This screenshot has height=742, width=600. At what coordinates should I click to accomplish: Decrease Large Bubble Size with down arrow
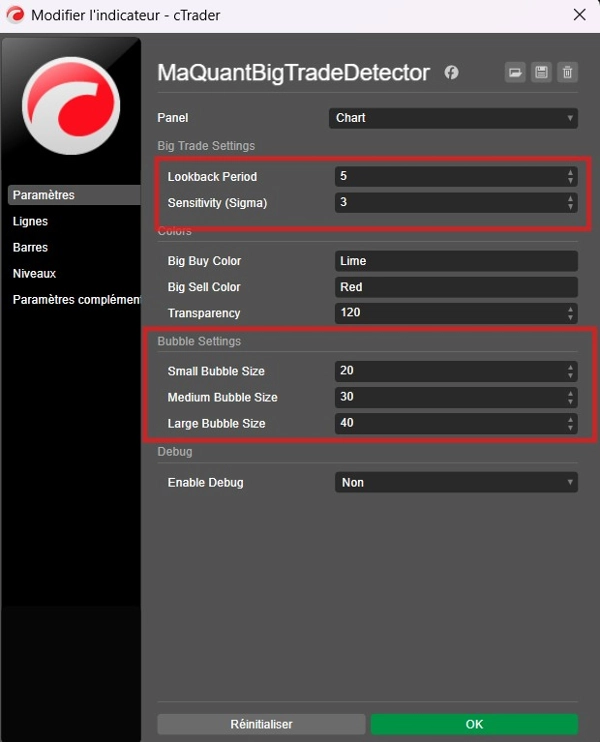coord(570,428)
